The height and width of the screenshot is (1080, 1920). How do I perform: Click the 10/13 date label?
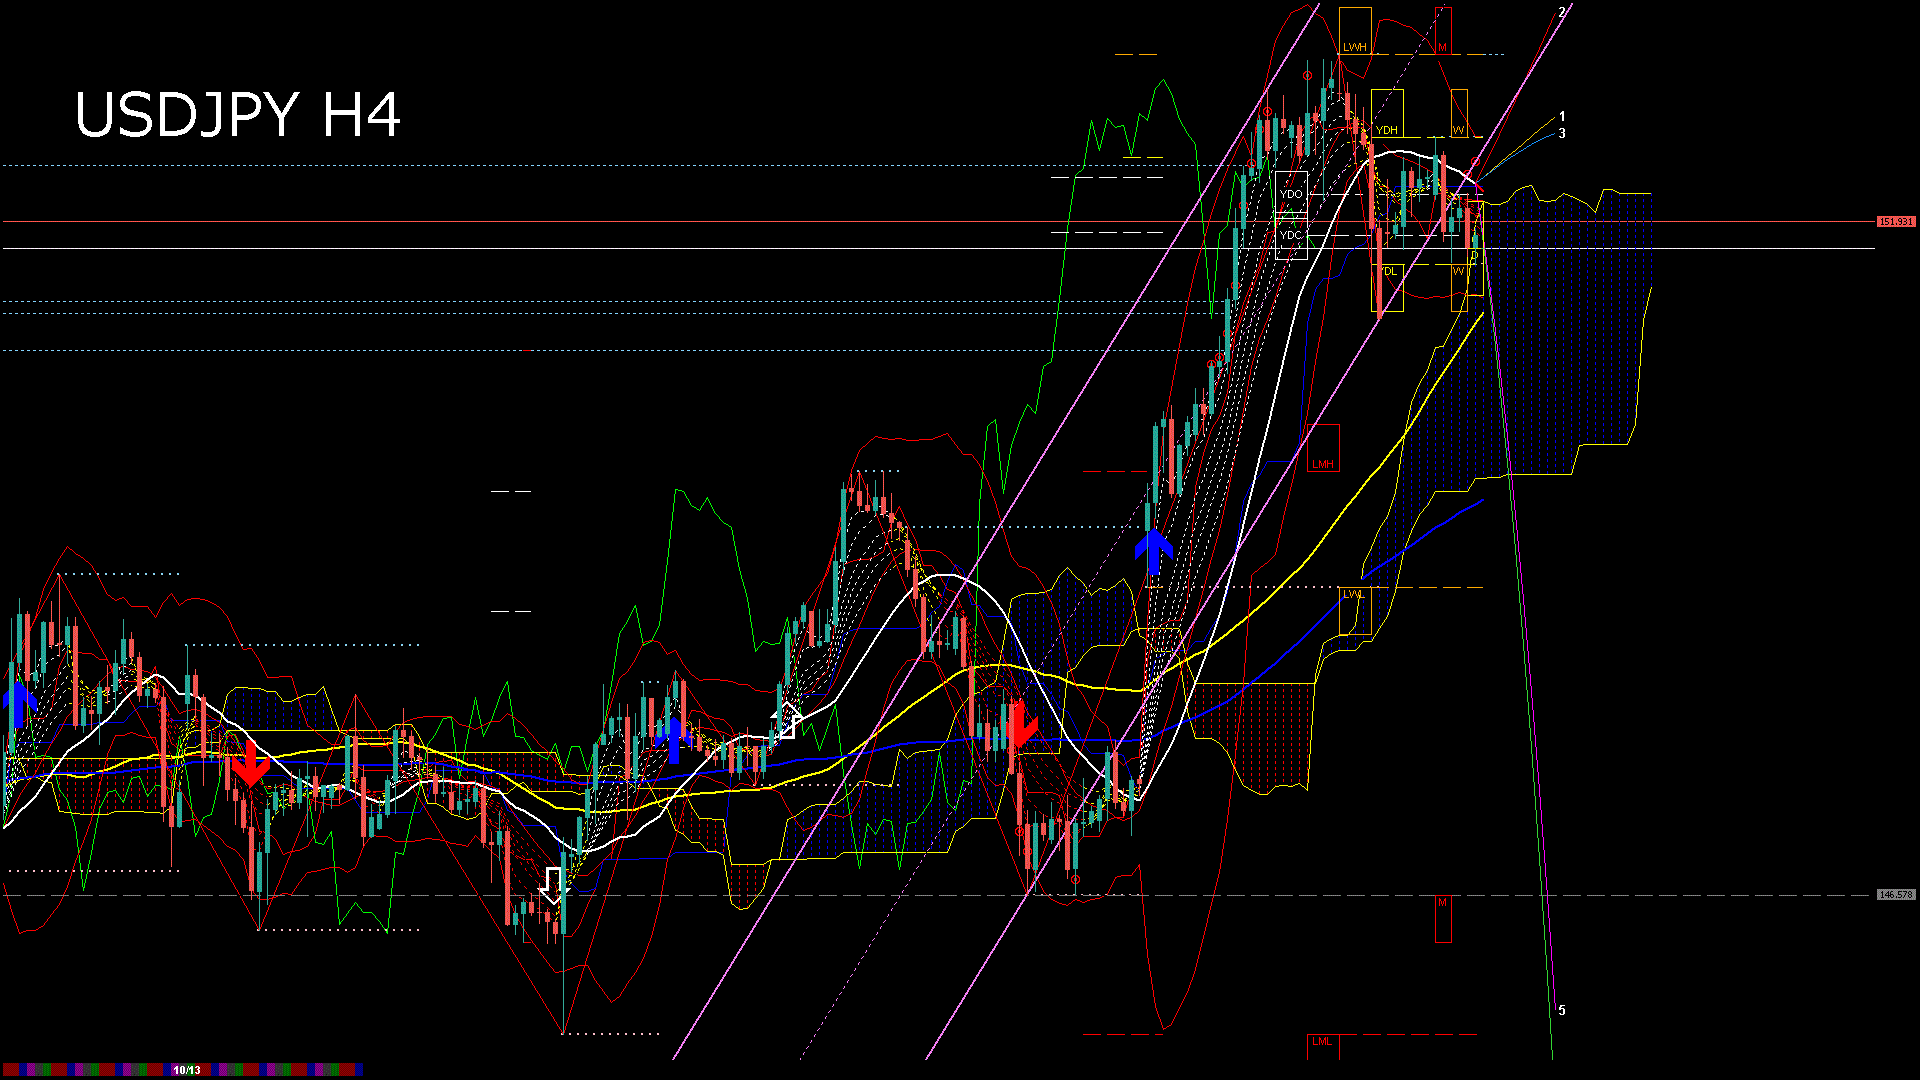click(187, 1070)
